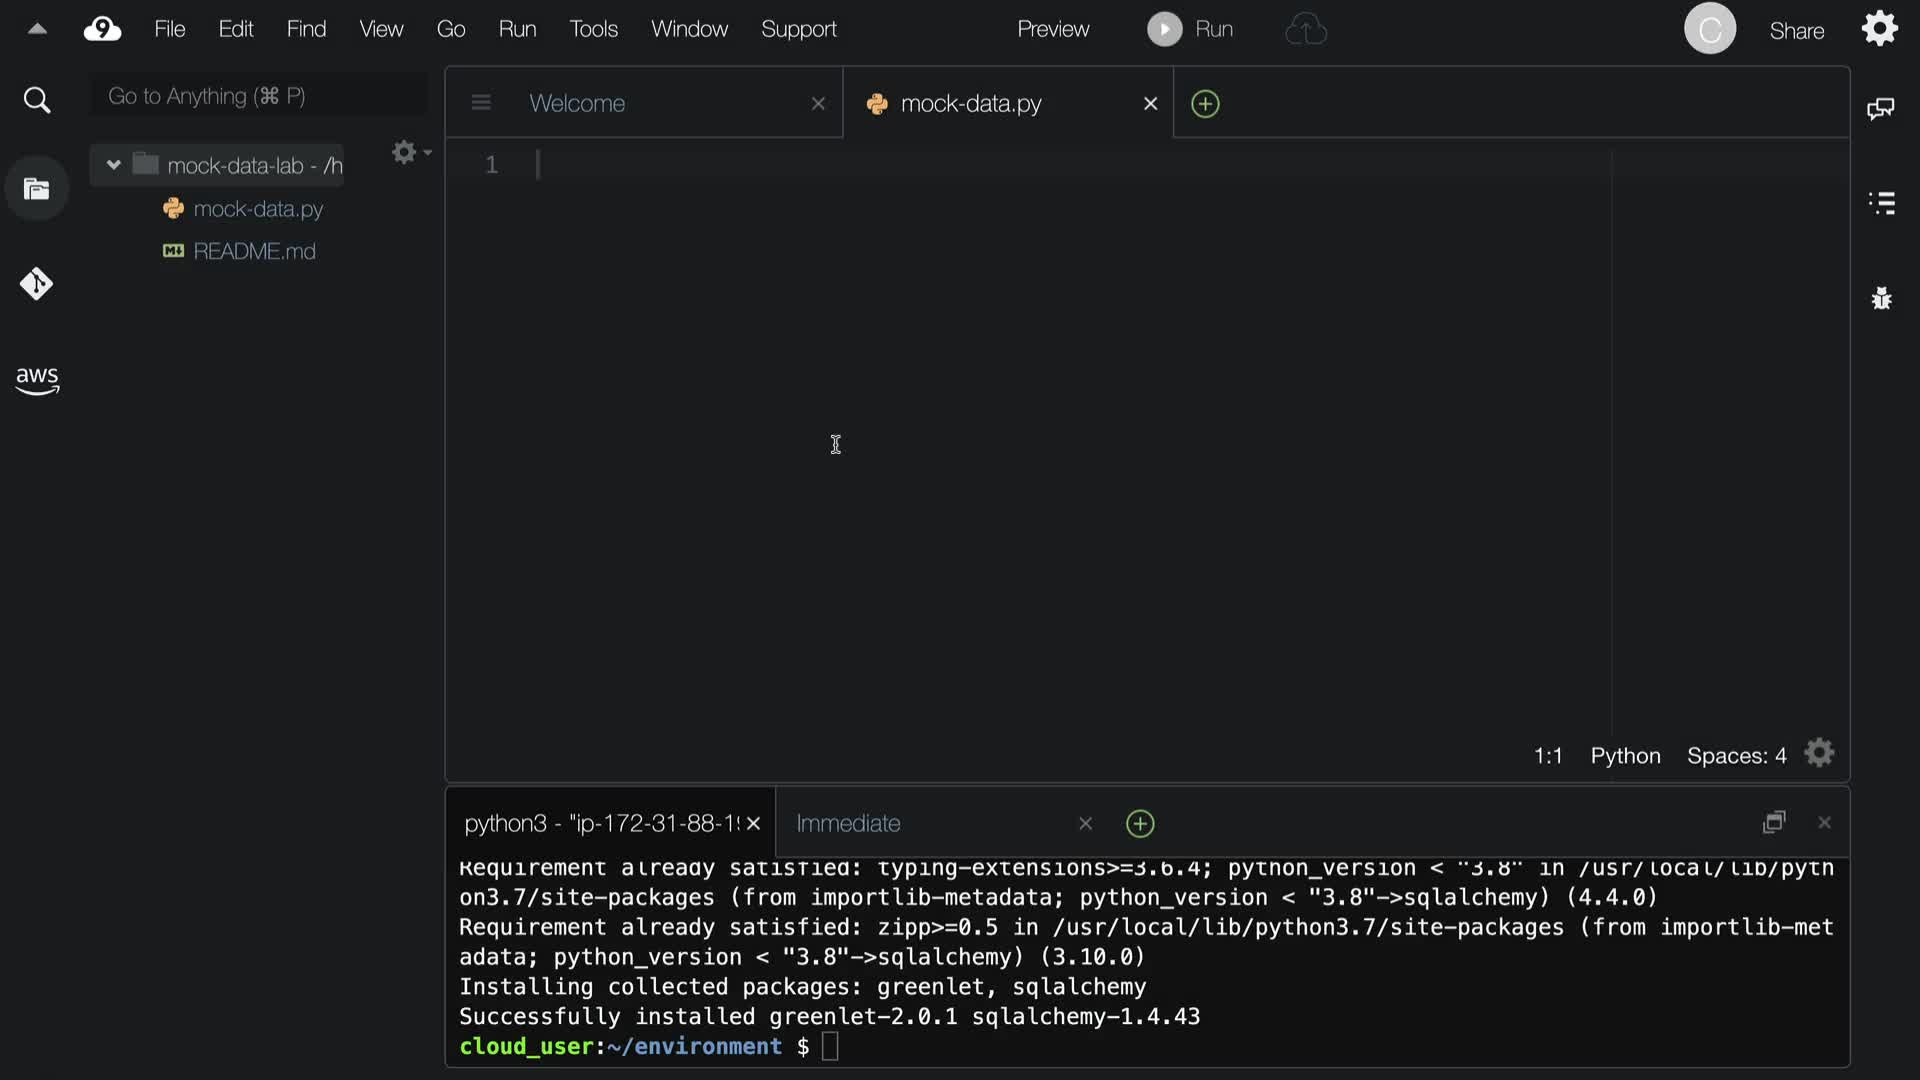Open the search sidebar magnifier icon
1920x1080 pixels.
[37, 100]
